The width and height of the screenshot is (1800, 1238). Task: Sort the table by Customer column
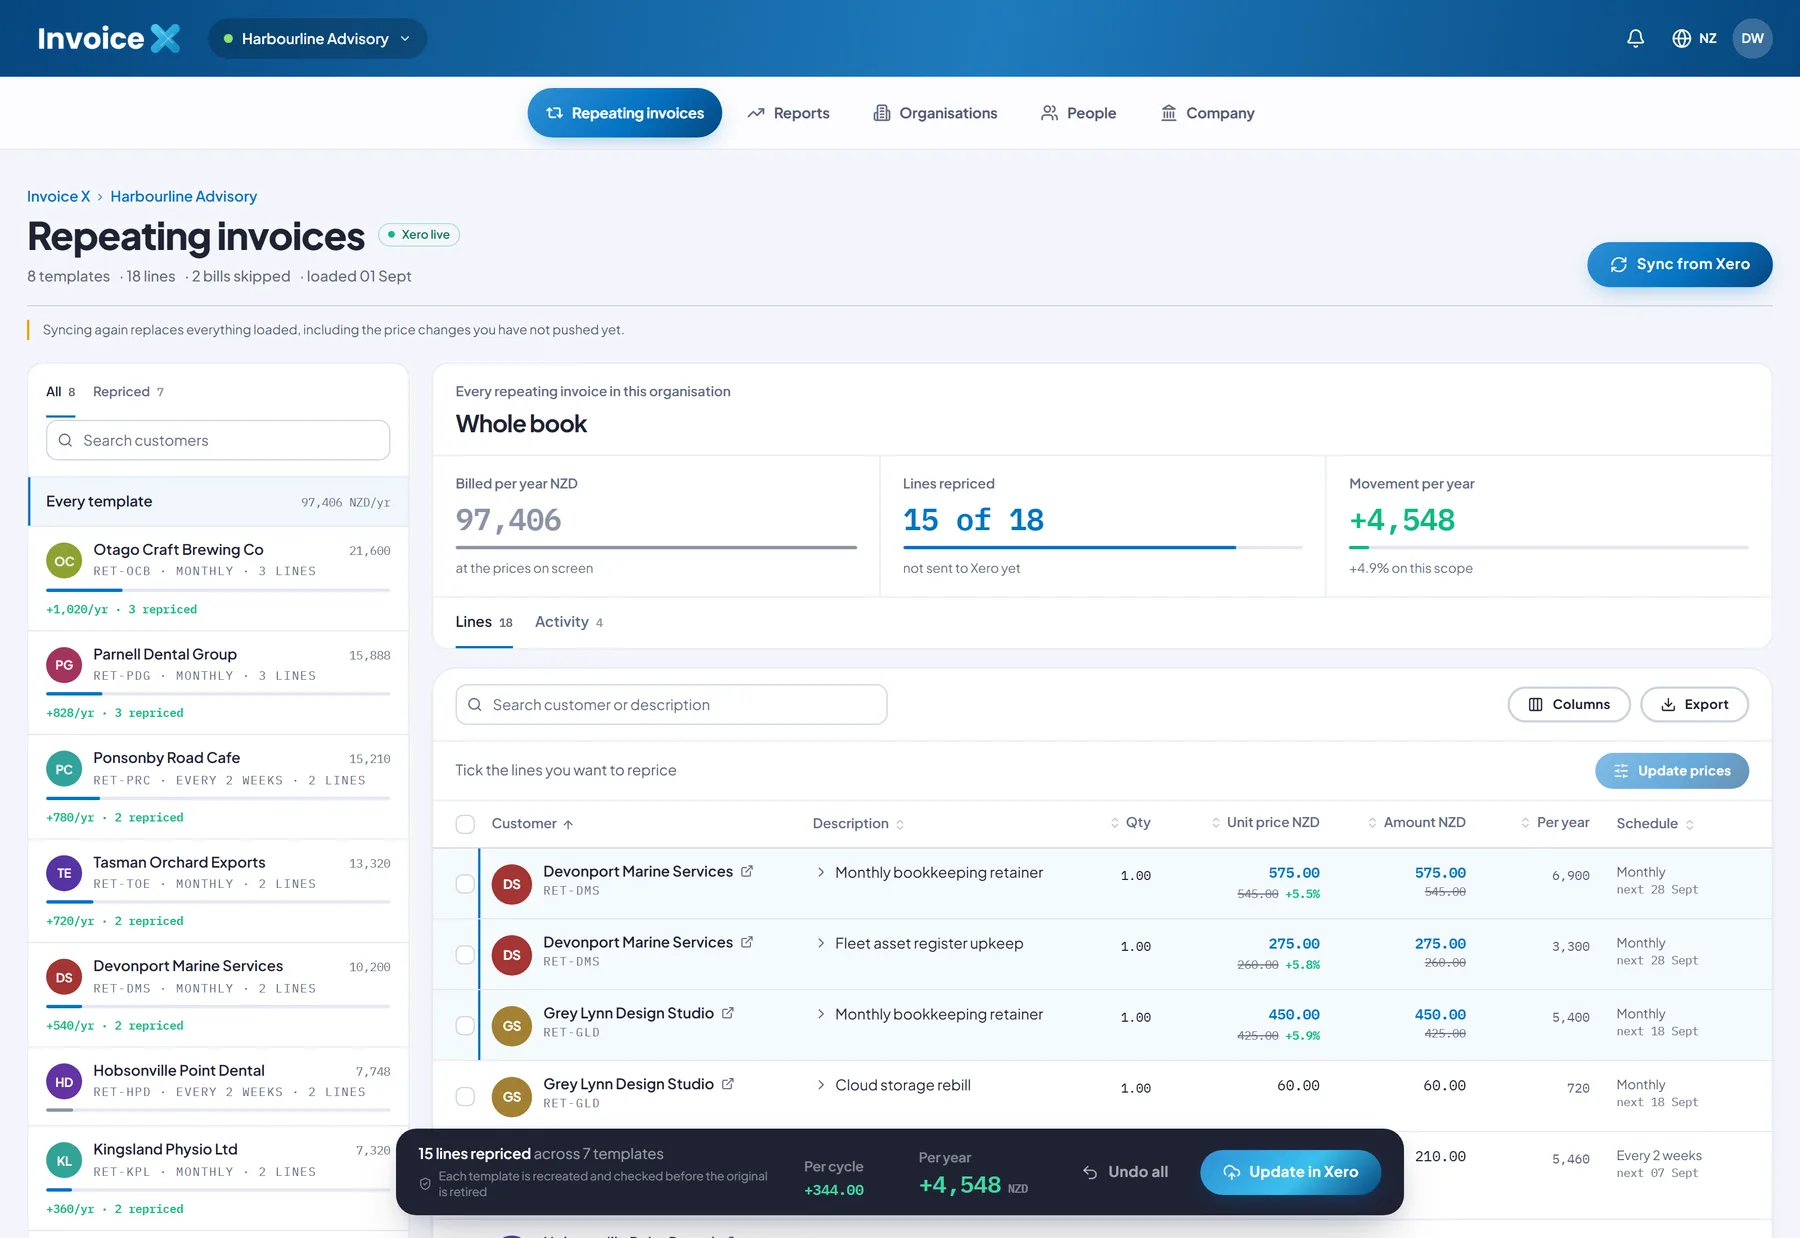(x=532, y=823)
